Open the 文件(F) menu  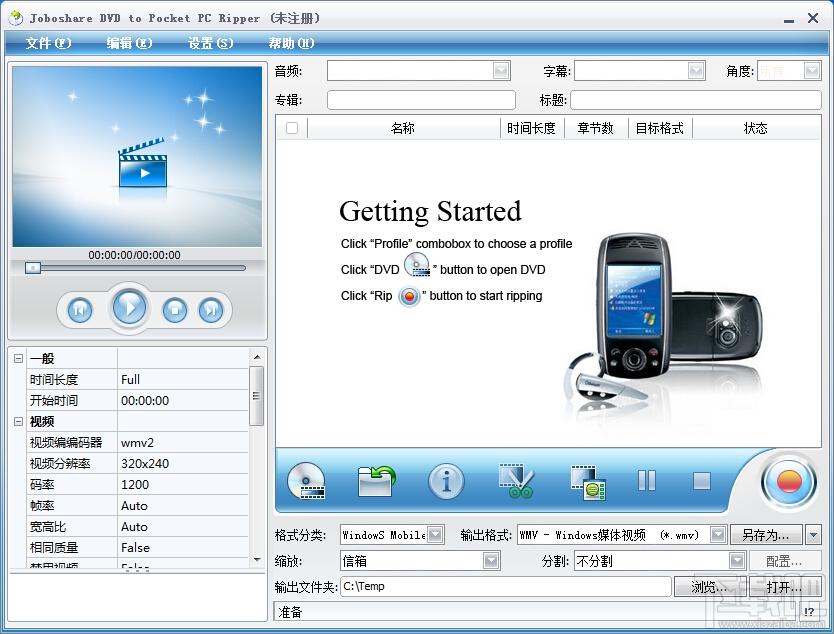point(48,43)
